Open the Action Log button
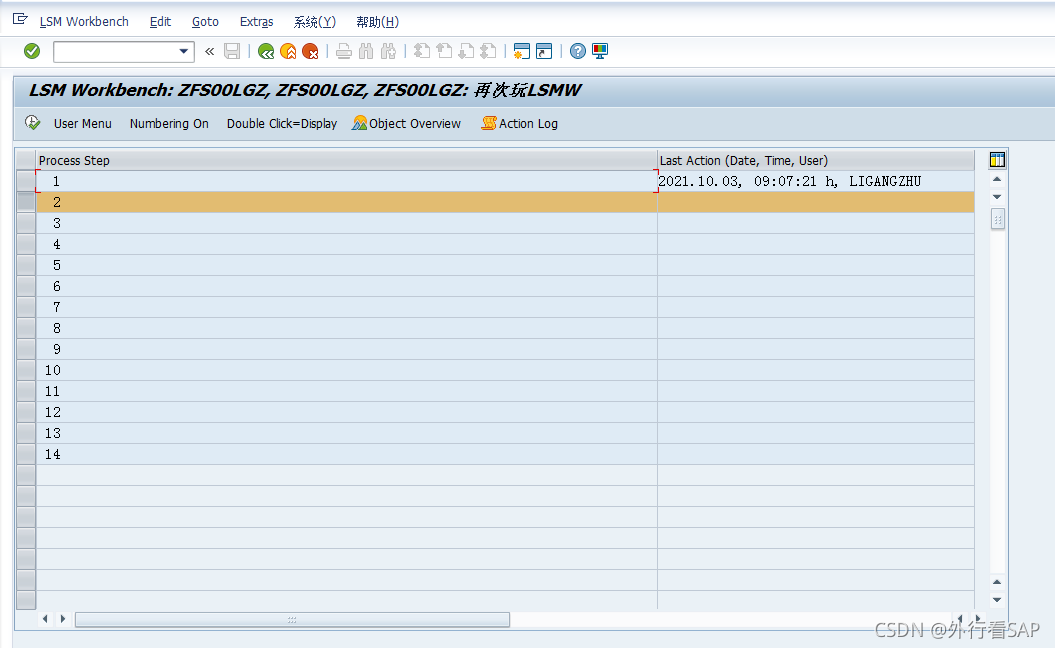 519,124
